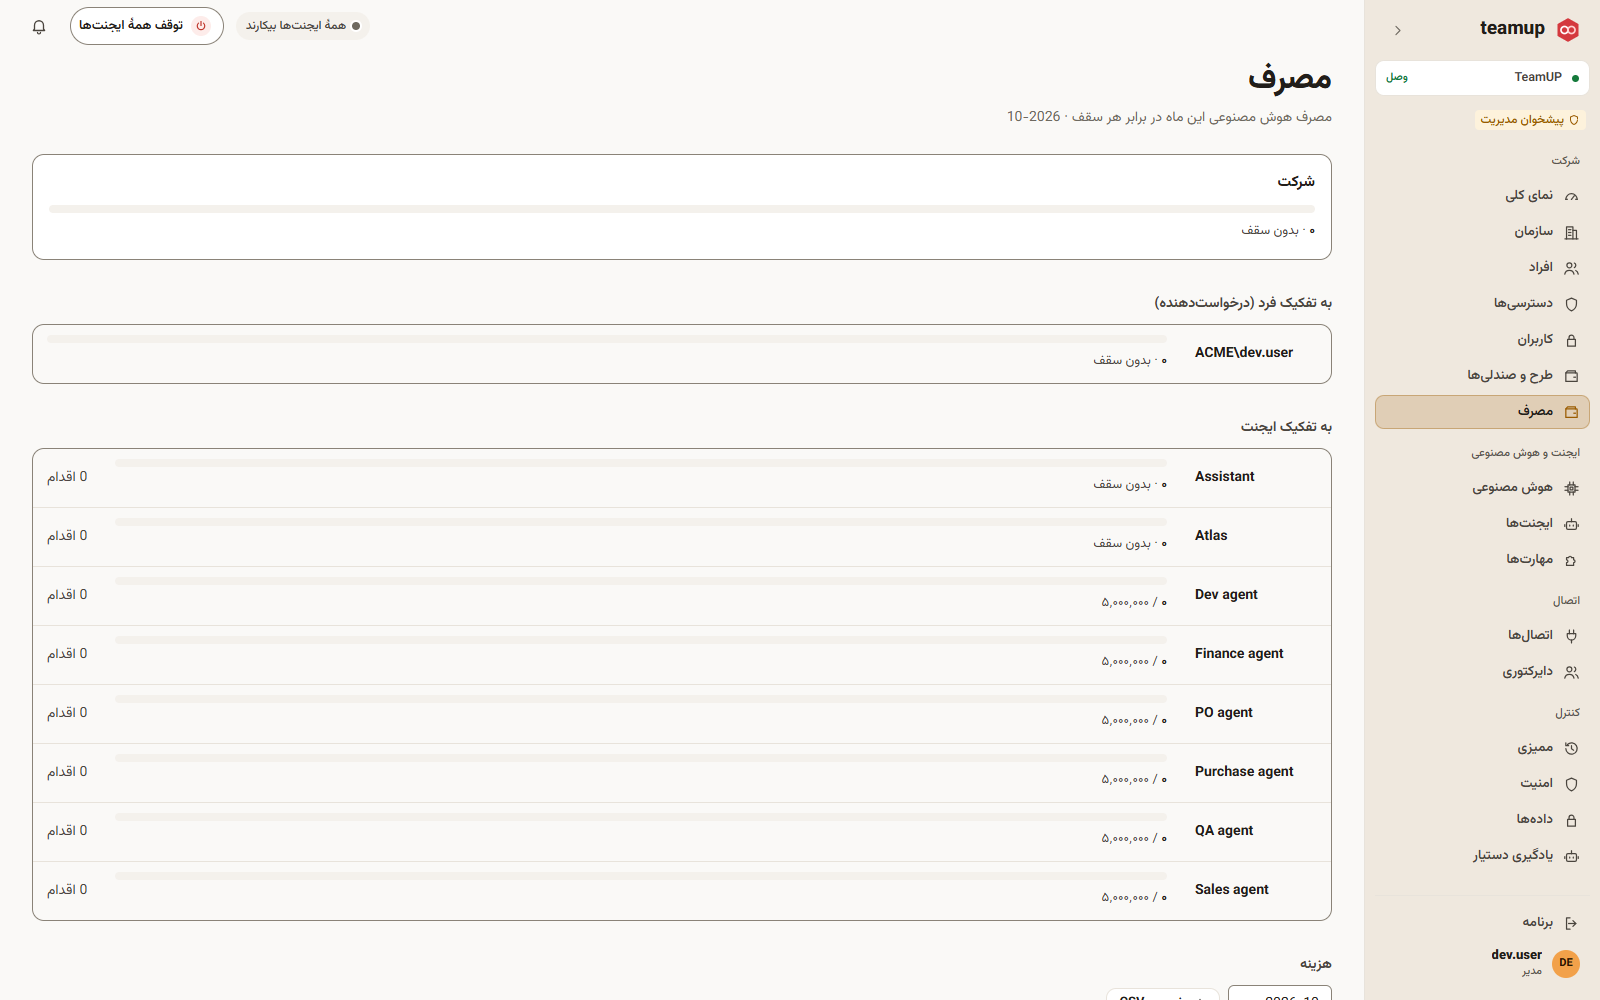
Task: Click the همهٔ ایجنت‌ها بیکارند status pill
Action: tap(303, 26)
